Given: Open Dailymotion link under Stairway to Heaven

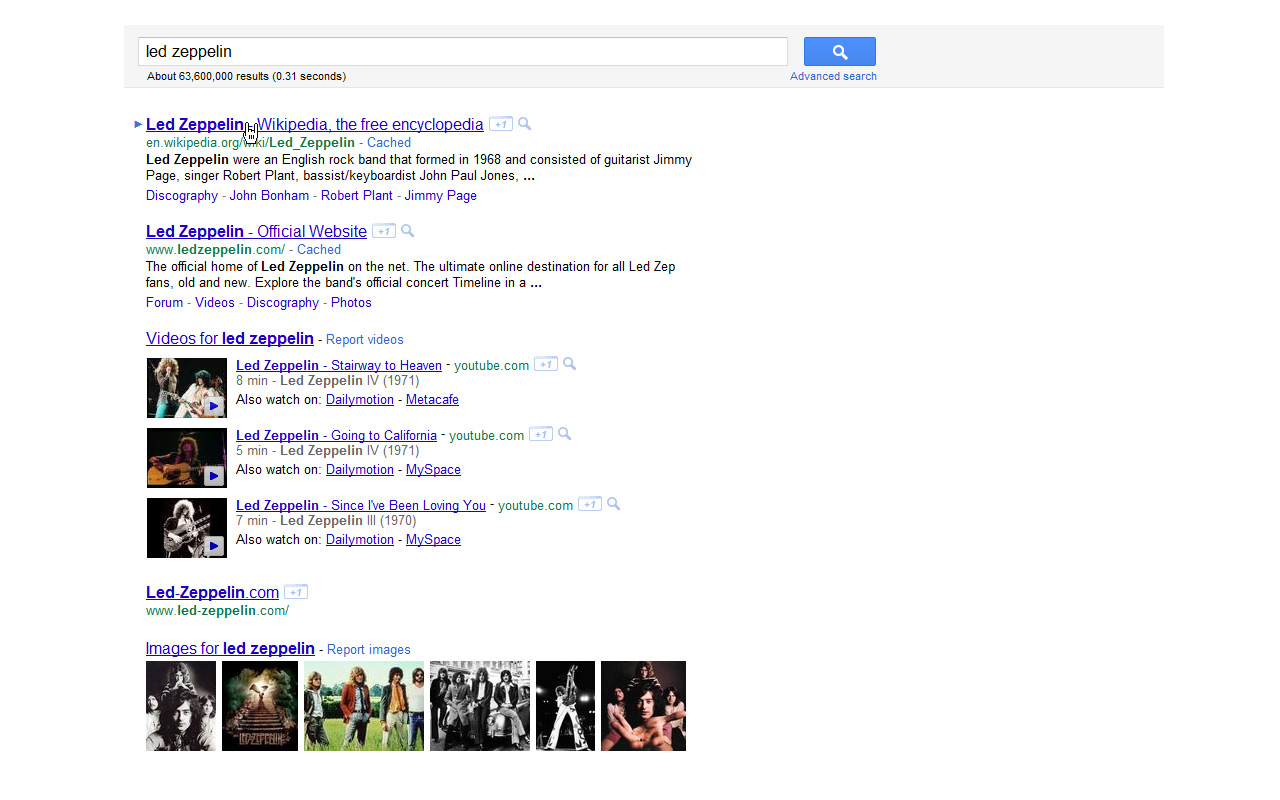Looking at the screenshot, I should tap(360, 400).
